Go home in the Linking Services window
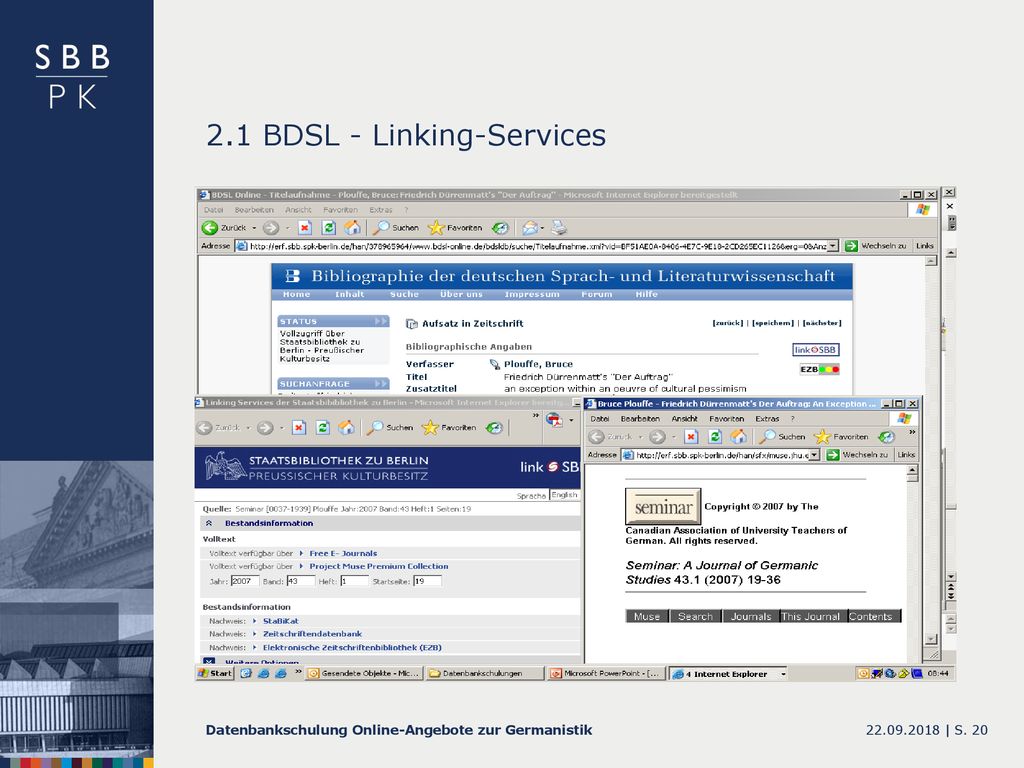1024x768 pixels. [347, 428]
